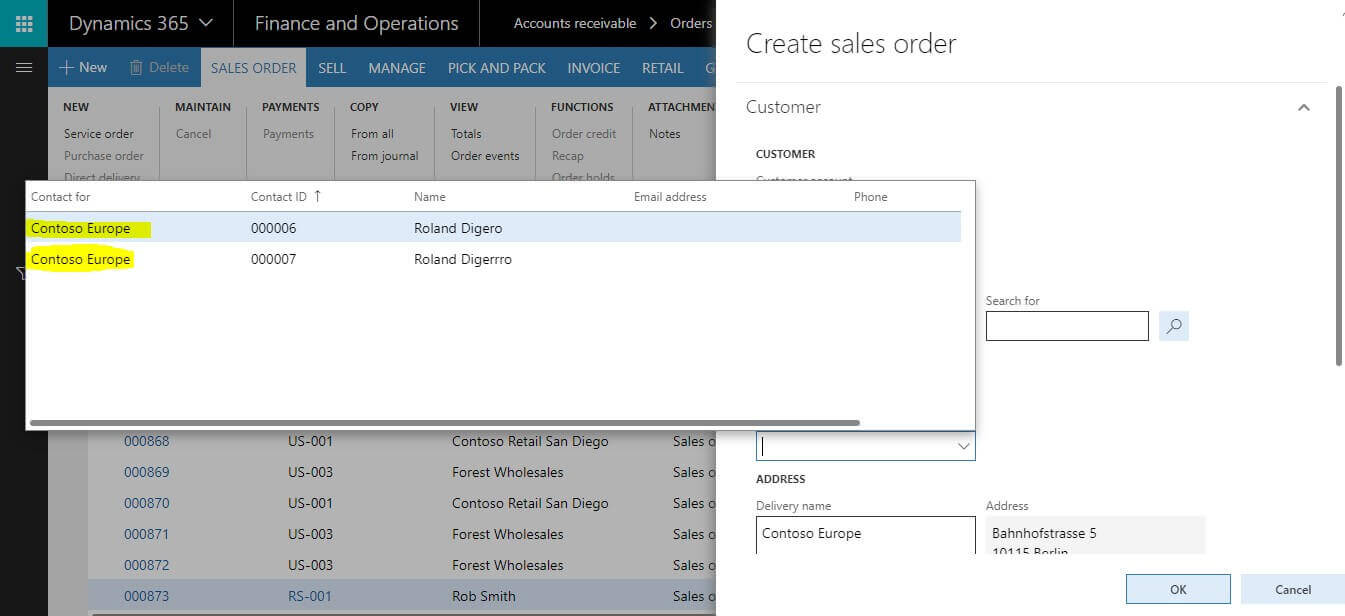Click Notes under ATTACHMENTS
The image size is (1345, 616).
664,134
